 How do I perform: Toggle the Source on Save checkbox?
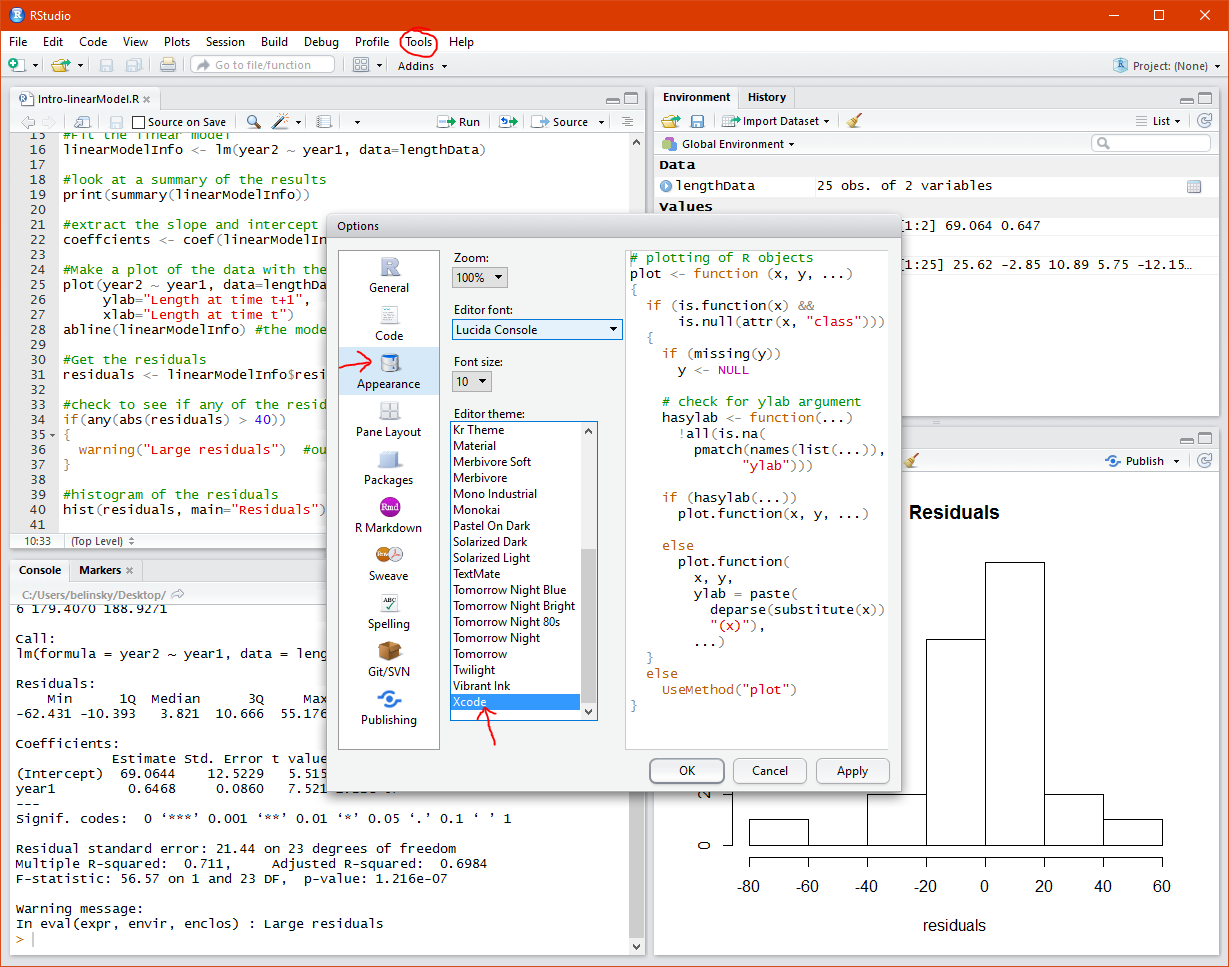pos(139,122)
